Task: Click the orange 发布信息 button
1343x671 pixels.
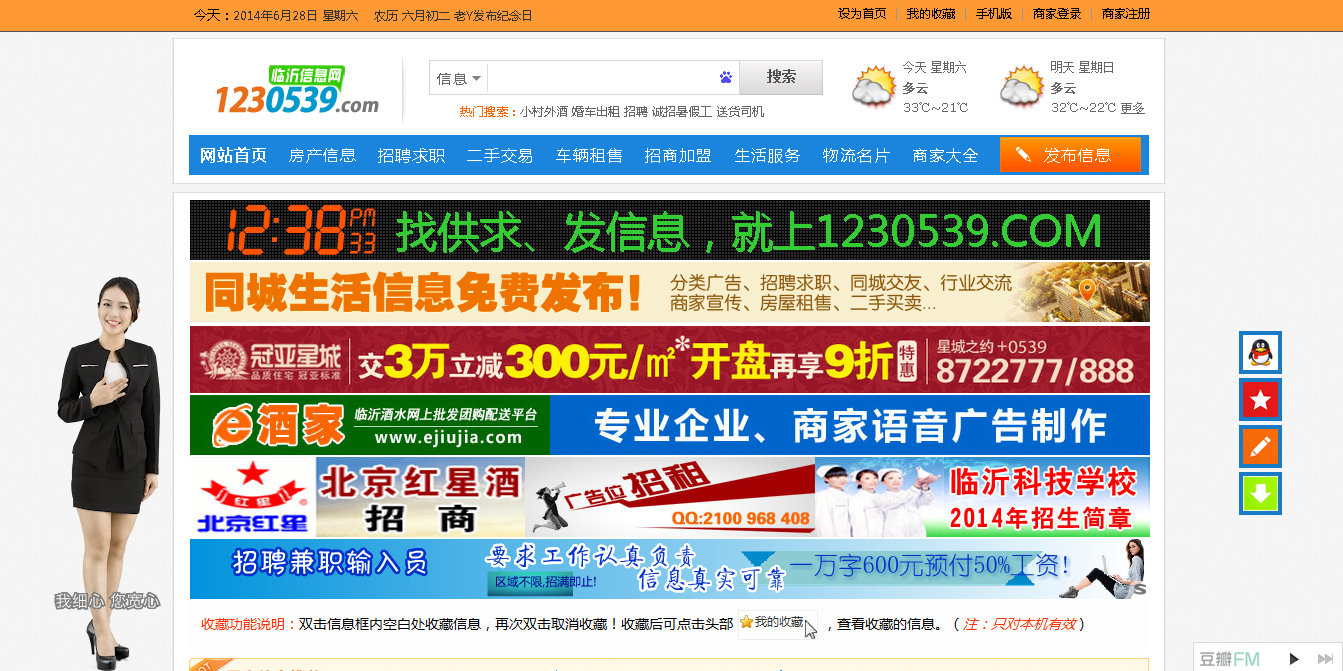Action: [x=1069, y=155]
